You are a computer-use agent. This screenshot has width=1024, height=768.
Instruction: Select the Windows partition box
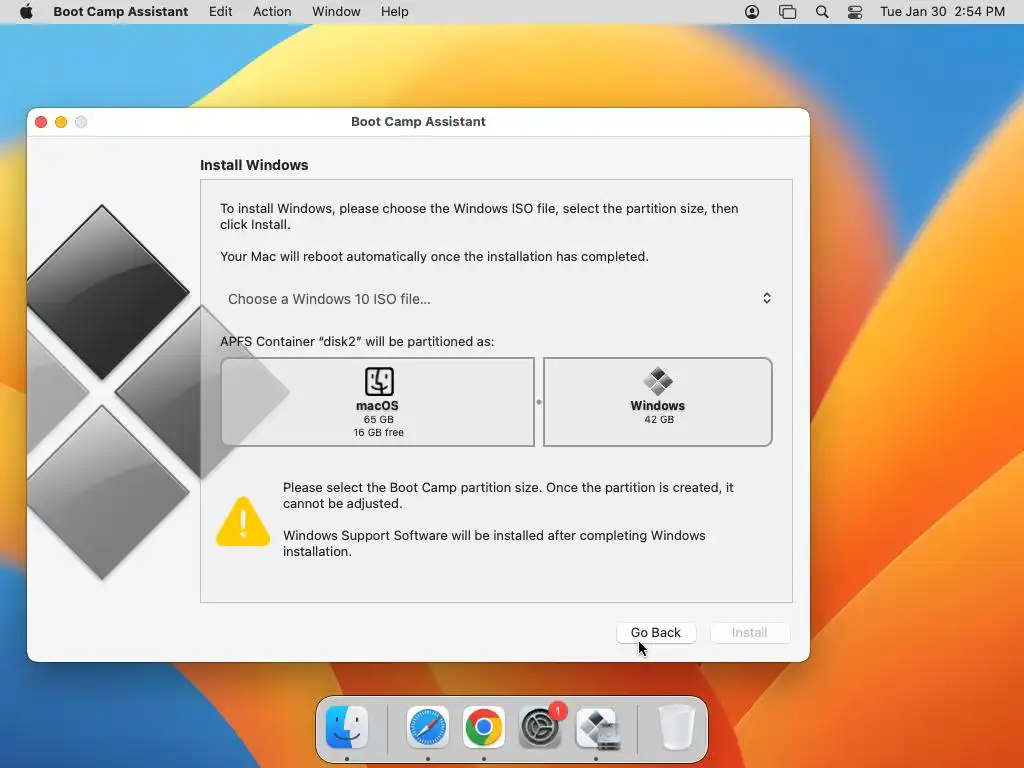pyautogui.click(x=658, y=402)
